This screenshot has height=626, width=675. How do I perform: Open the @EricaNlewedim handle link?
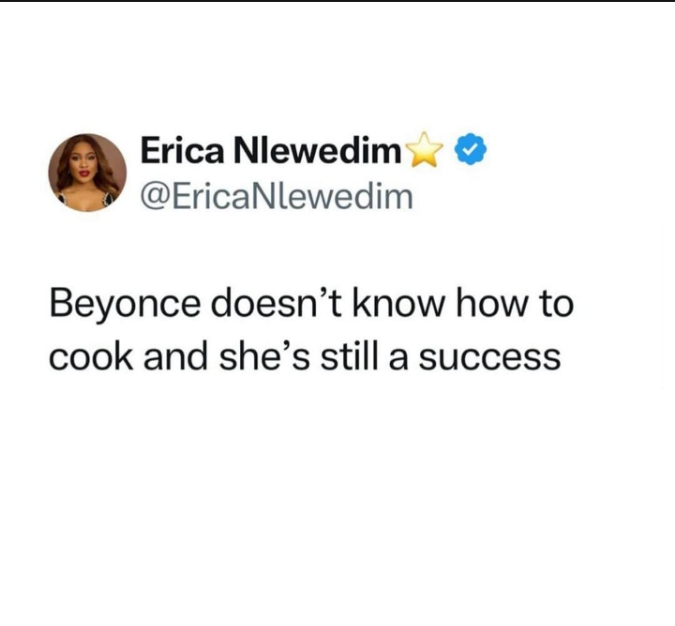pyautogui.click(x=276, y=198)
